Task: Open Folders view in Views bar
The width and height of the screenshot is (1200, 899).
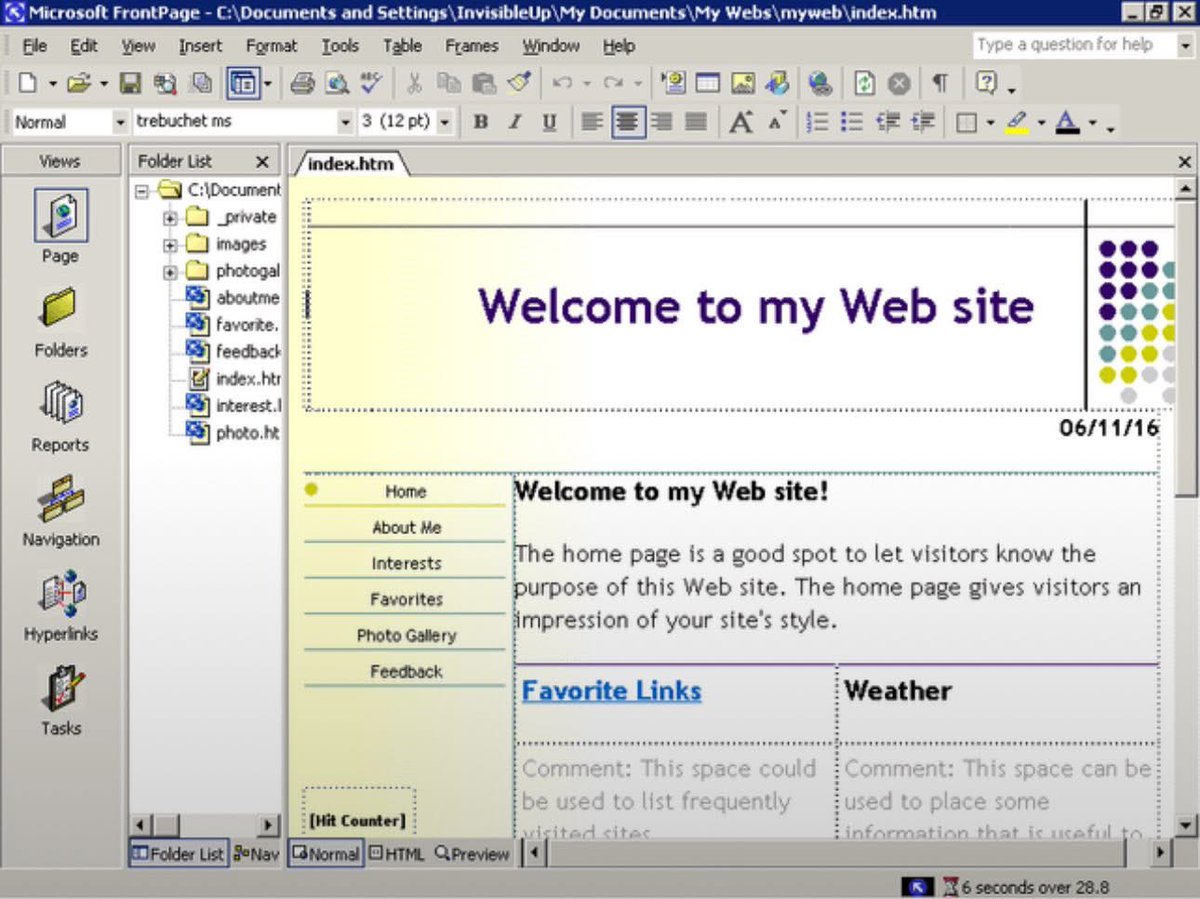Action: [x=61, y=323]
